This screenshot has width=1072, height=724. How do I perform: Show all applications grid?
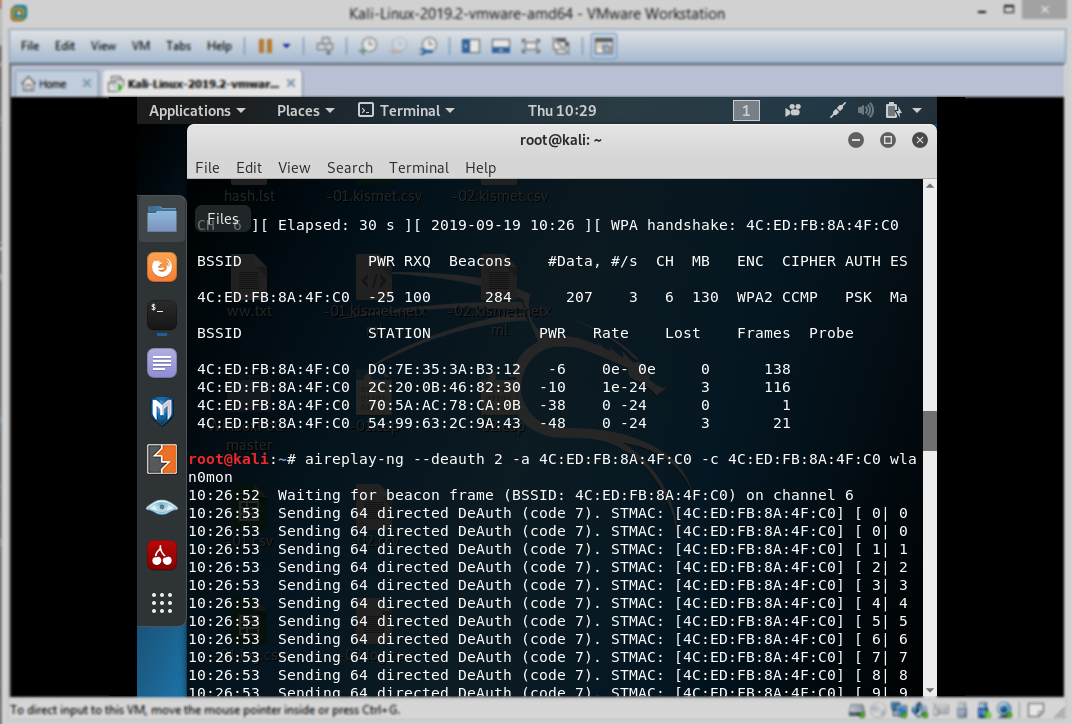coord(162,603)
